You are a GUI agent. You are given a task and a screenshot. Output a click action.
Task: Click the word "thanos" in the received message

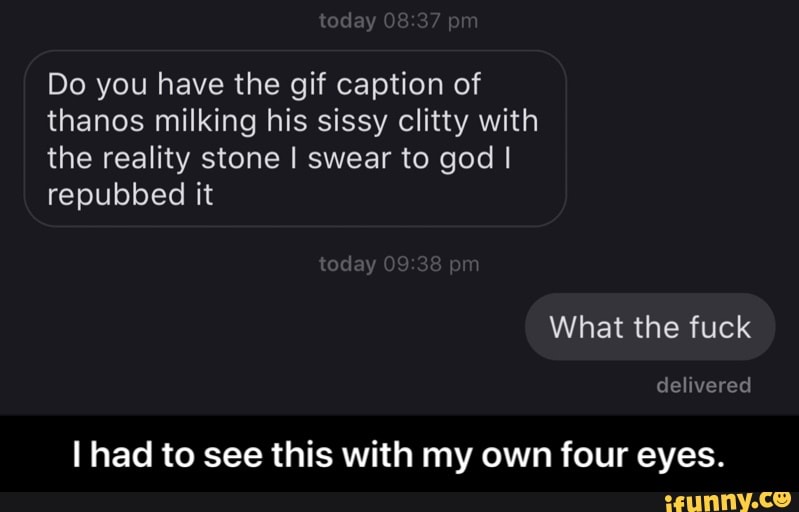(x=92, y=121)
